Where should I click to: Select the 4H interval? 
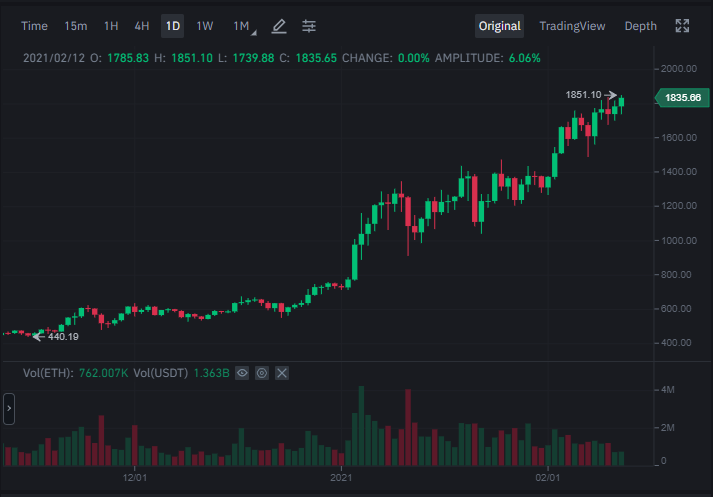pos(141,26)
